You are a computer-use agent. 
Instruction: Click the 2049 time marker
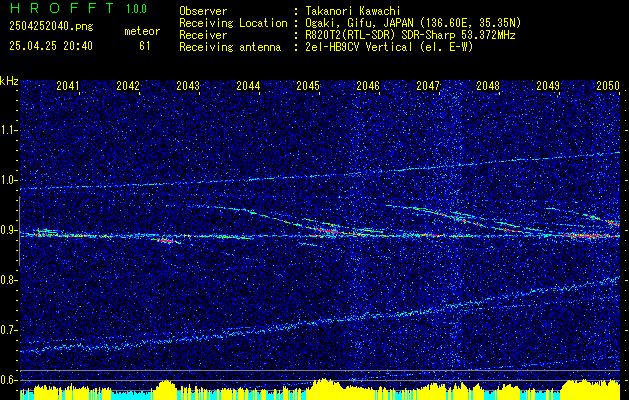coord(548,85)
